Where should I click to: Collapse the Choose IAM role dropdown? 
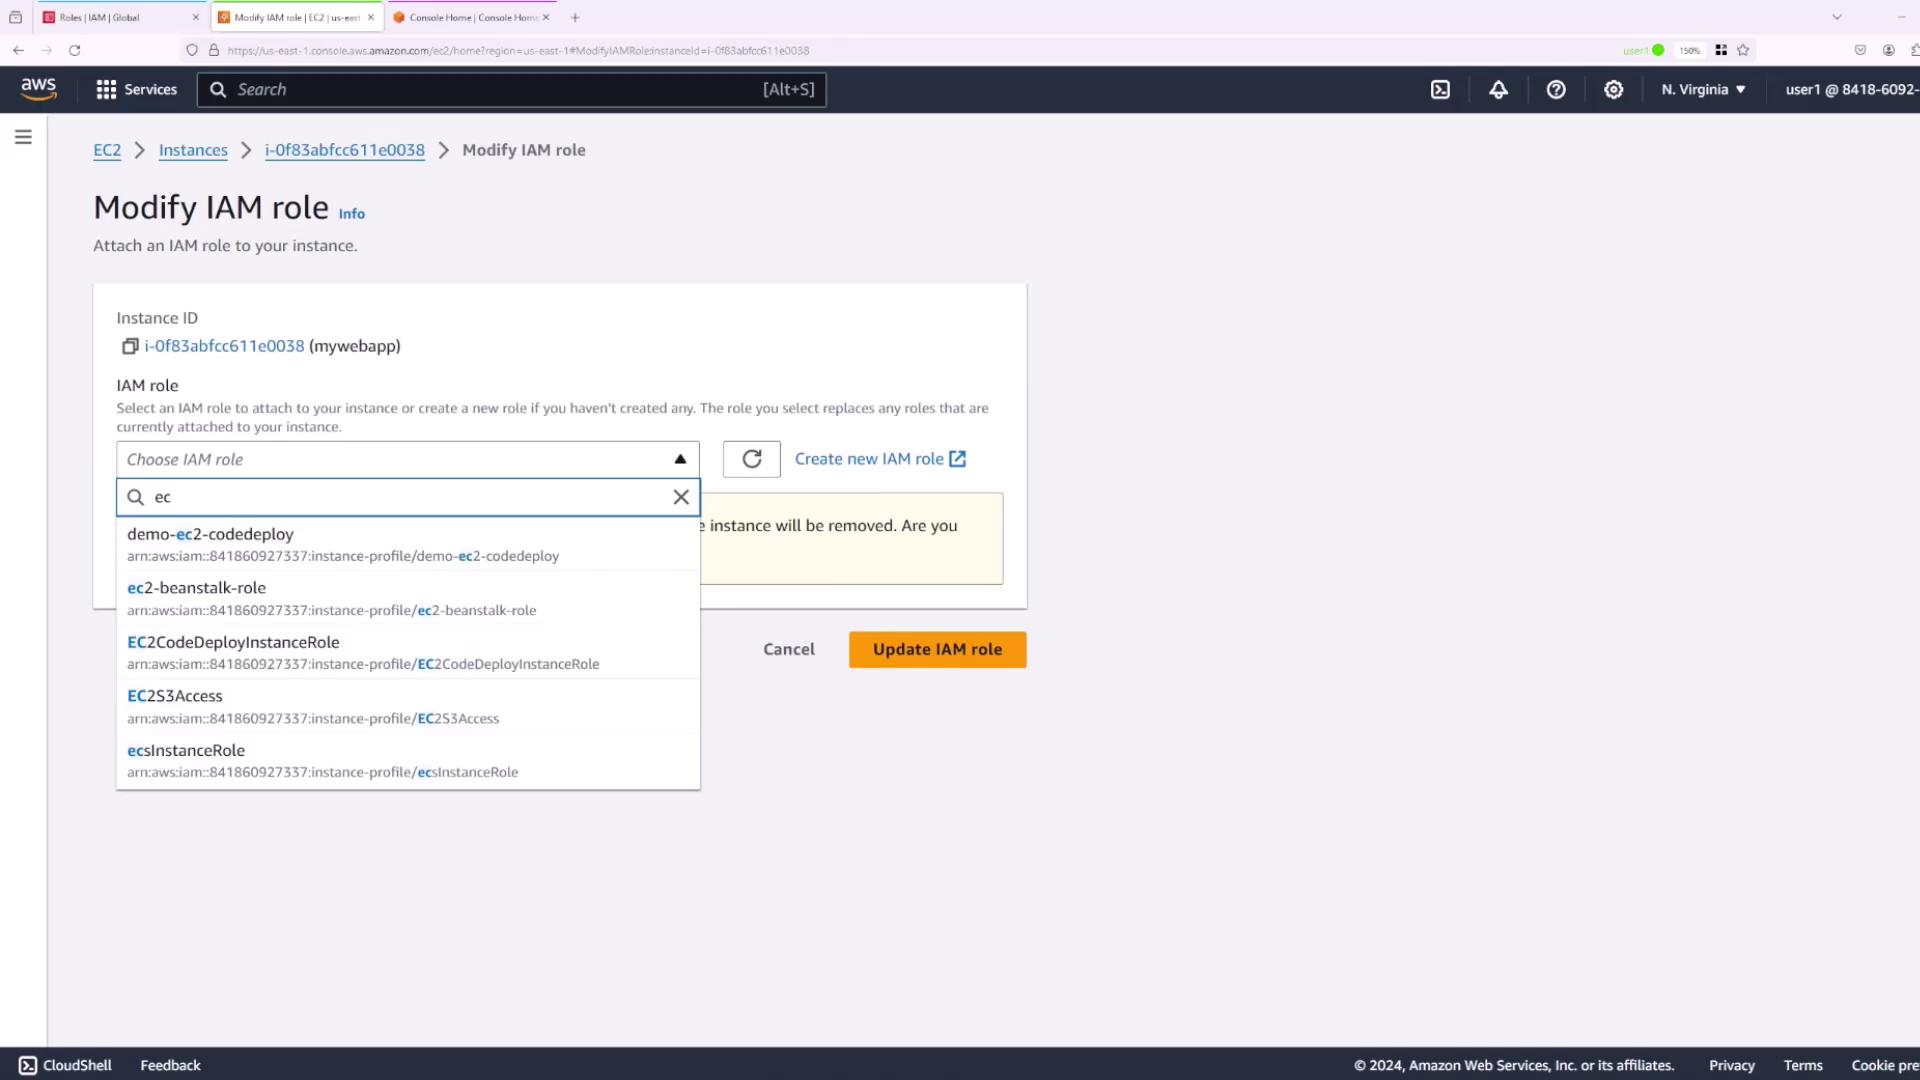click(x=680, y=459)
